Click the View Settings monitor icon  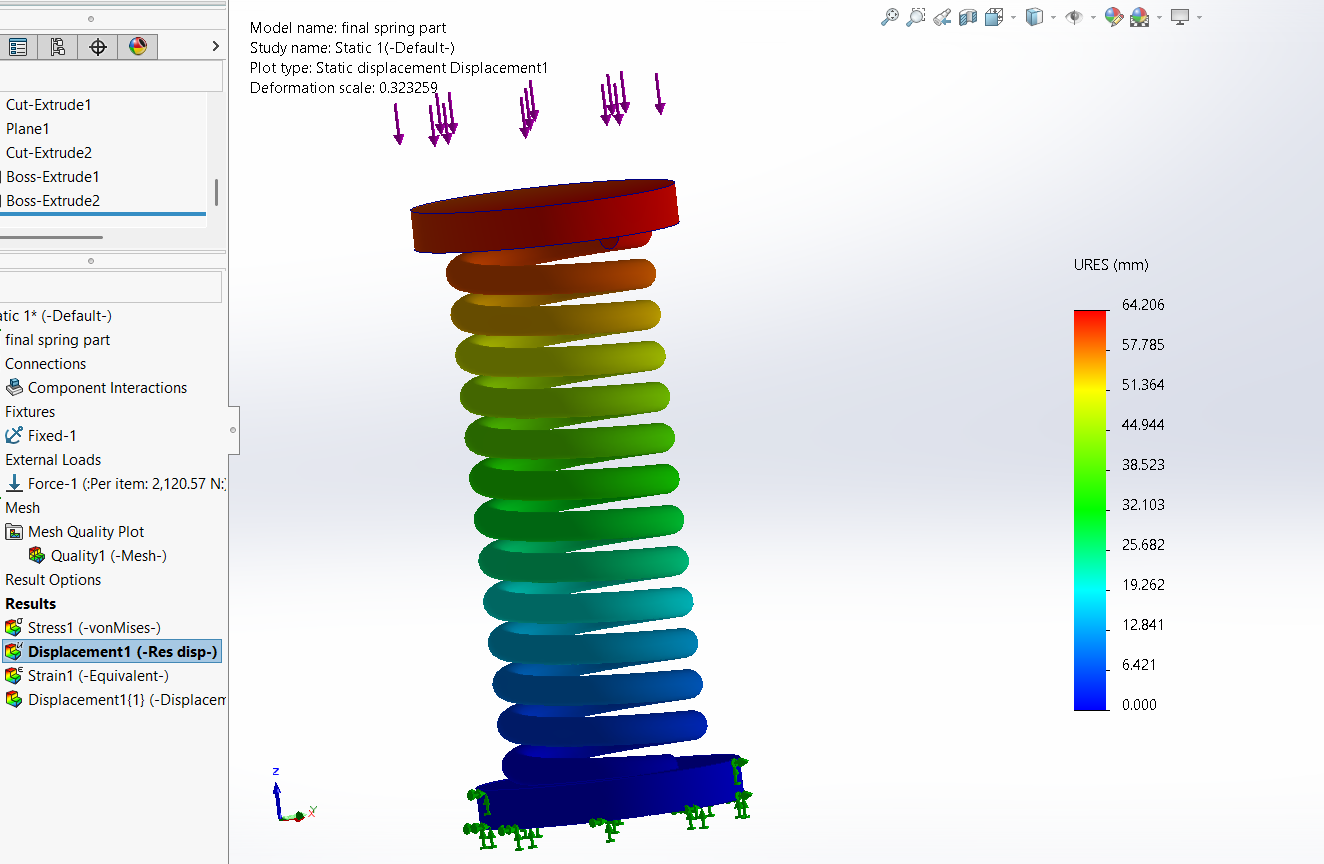coord(1180,17)
